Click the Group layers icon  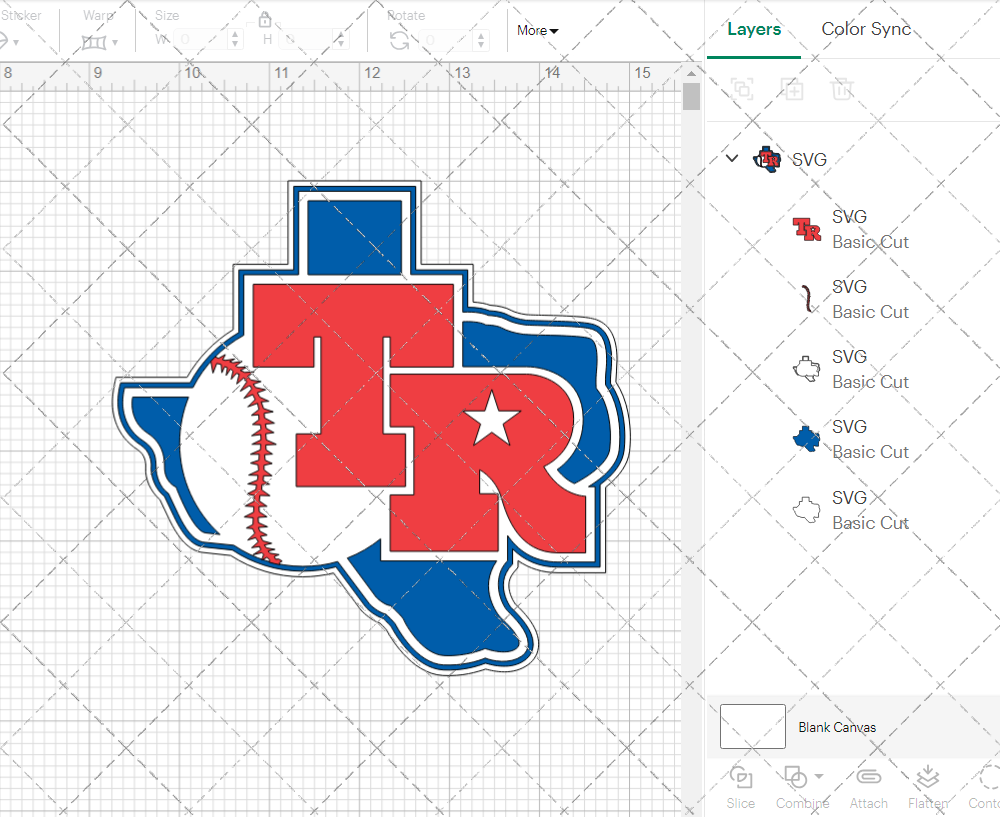[742, 89]
